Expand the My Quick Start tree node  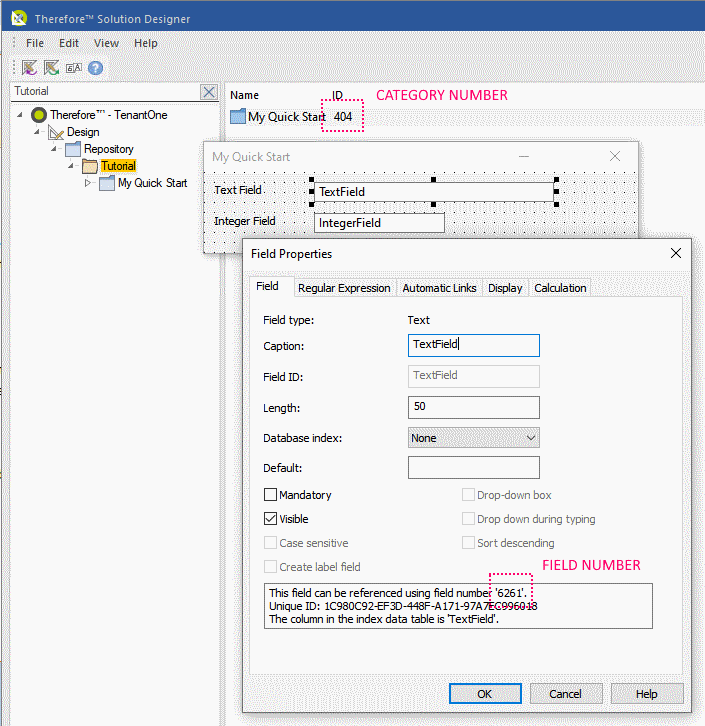point(87,183)
